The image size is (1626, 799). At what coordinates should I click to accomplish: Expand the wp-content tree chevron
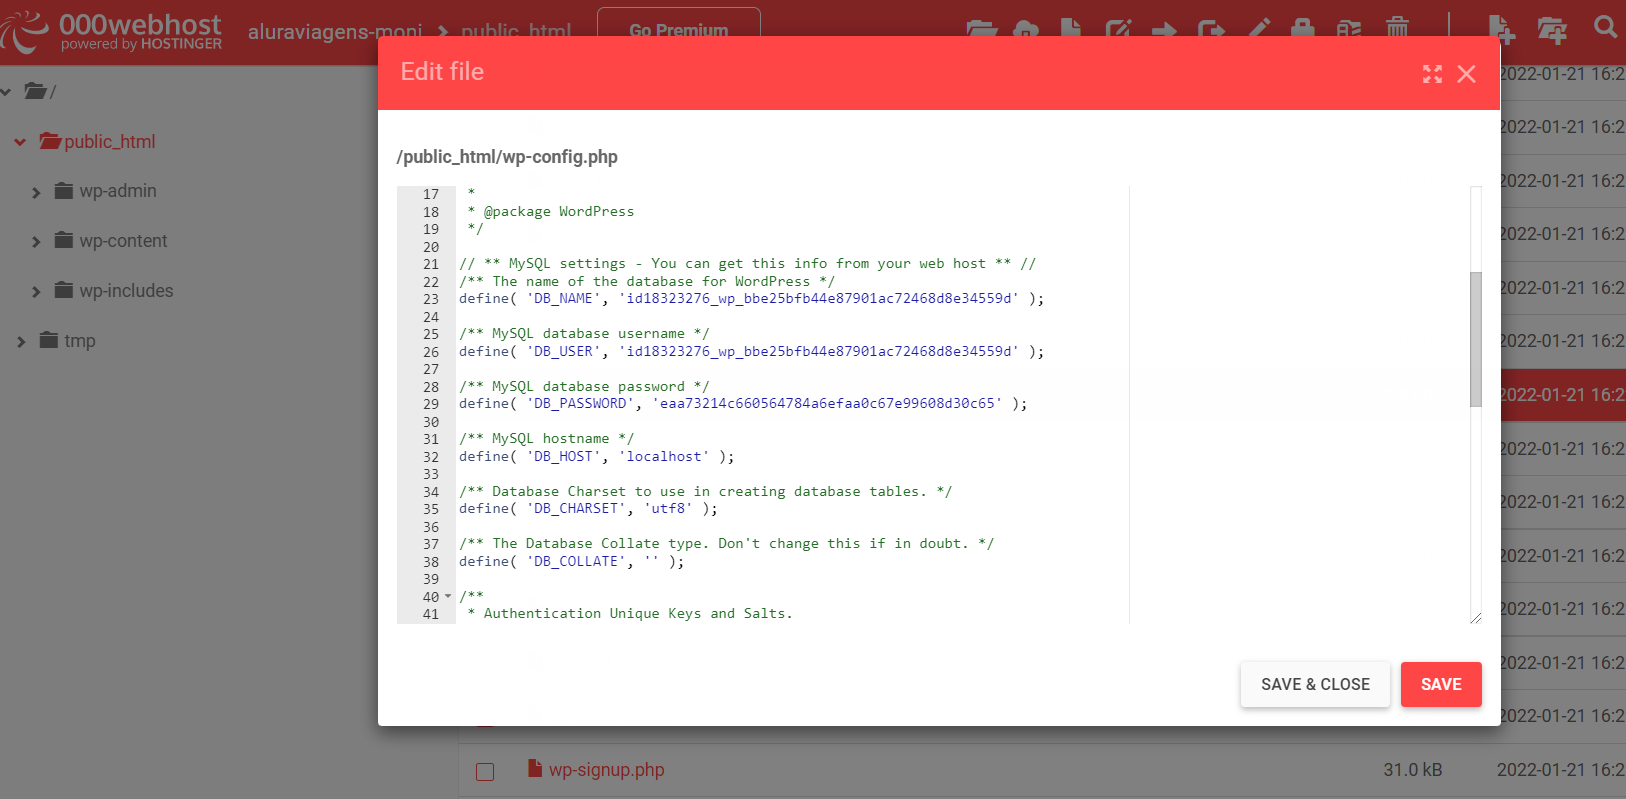coord(36,242)
